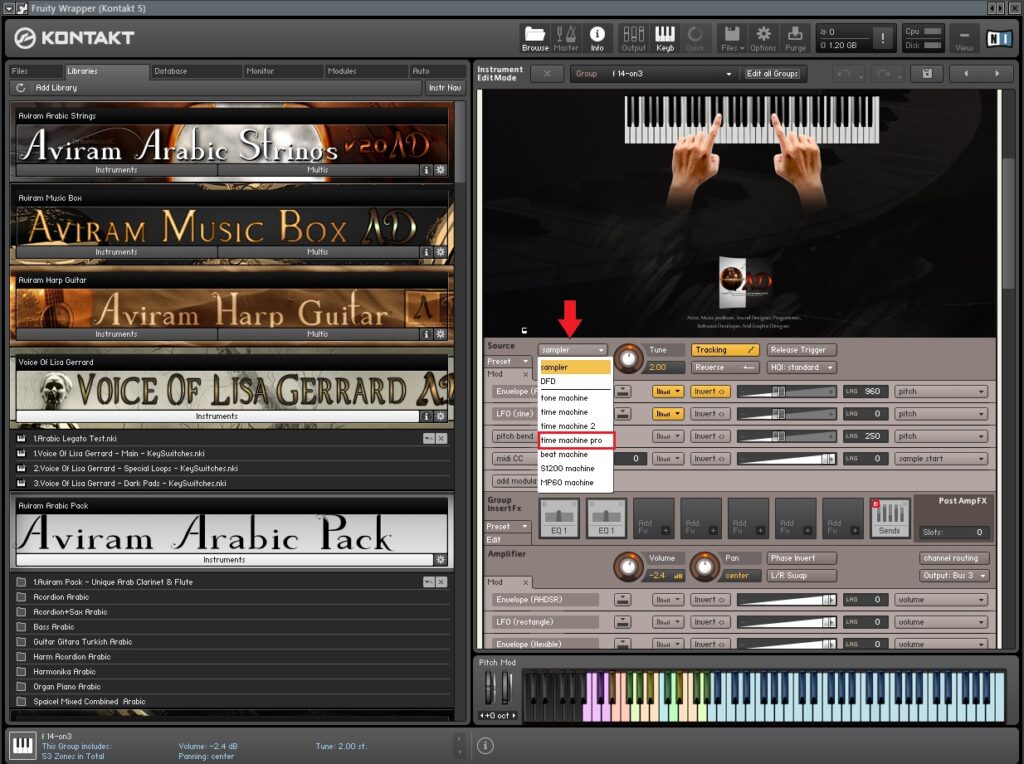Click the info icon in status bar
This screenshot has width=1024, height=764.
pos(485,745)
